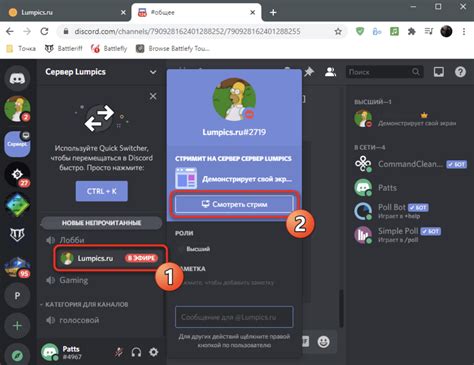Open the help question mark icon

(x=460, y=72)
